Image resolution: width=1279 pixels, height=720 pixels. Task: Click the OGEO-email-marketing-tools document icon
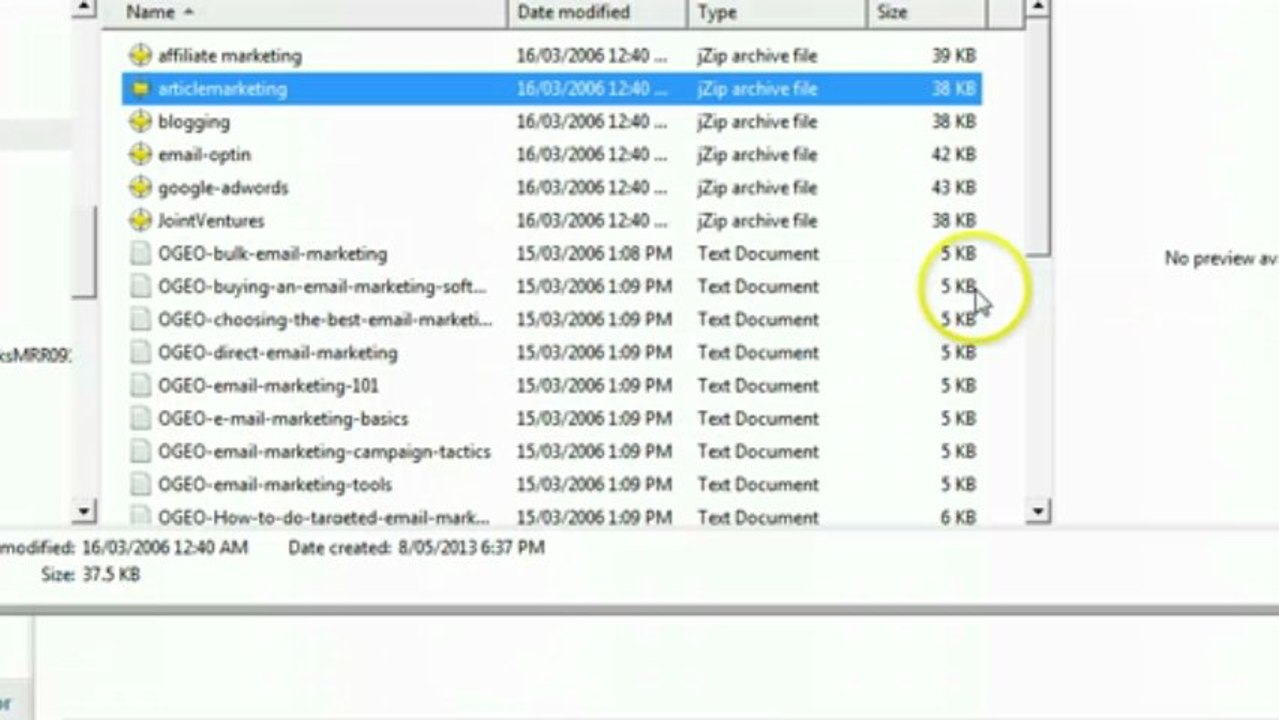click(141, 485)
